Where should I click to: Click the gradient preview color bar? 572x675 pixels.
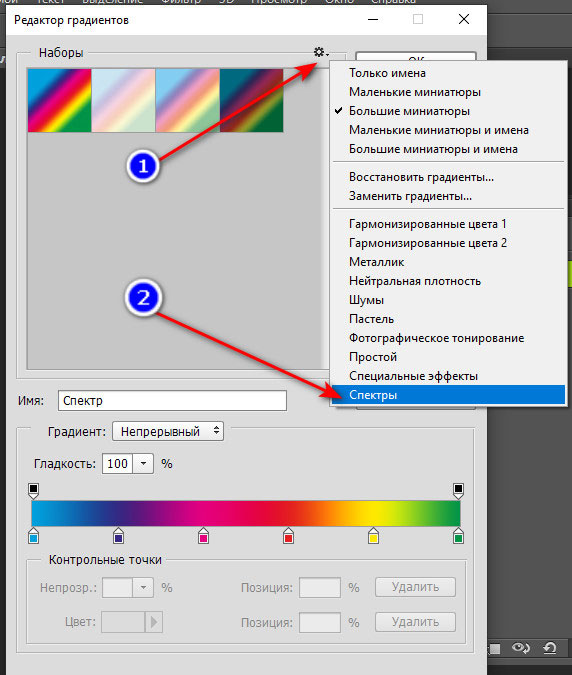tap(246, 513)
